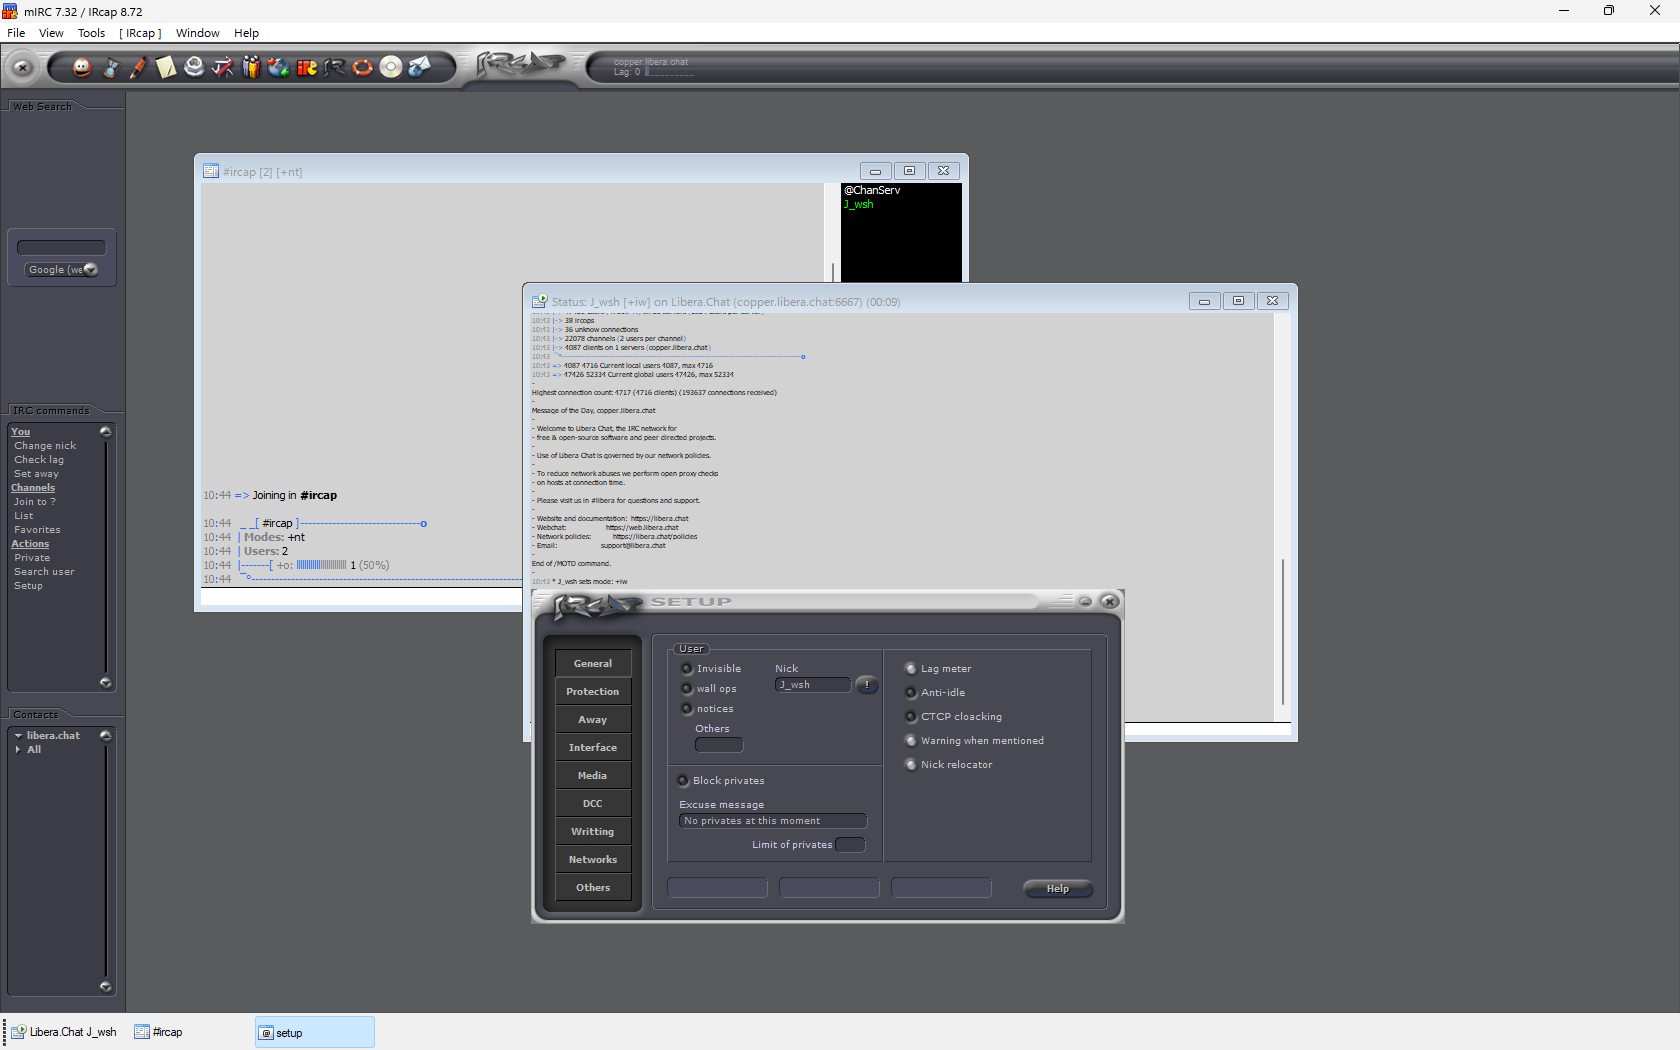
Task: Click the orange lifebuoy toolbar icon
Action: pyautogui.click(x=363, y=67)
